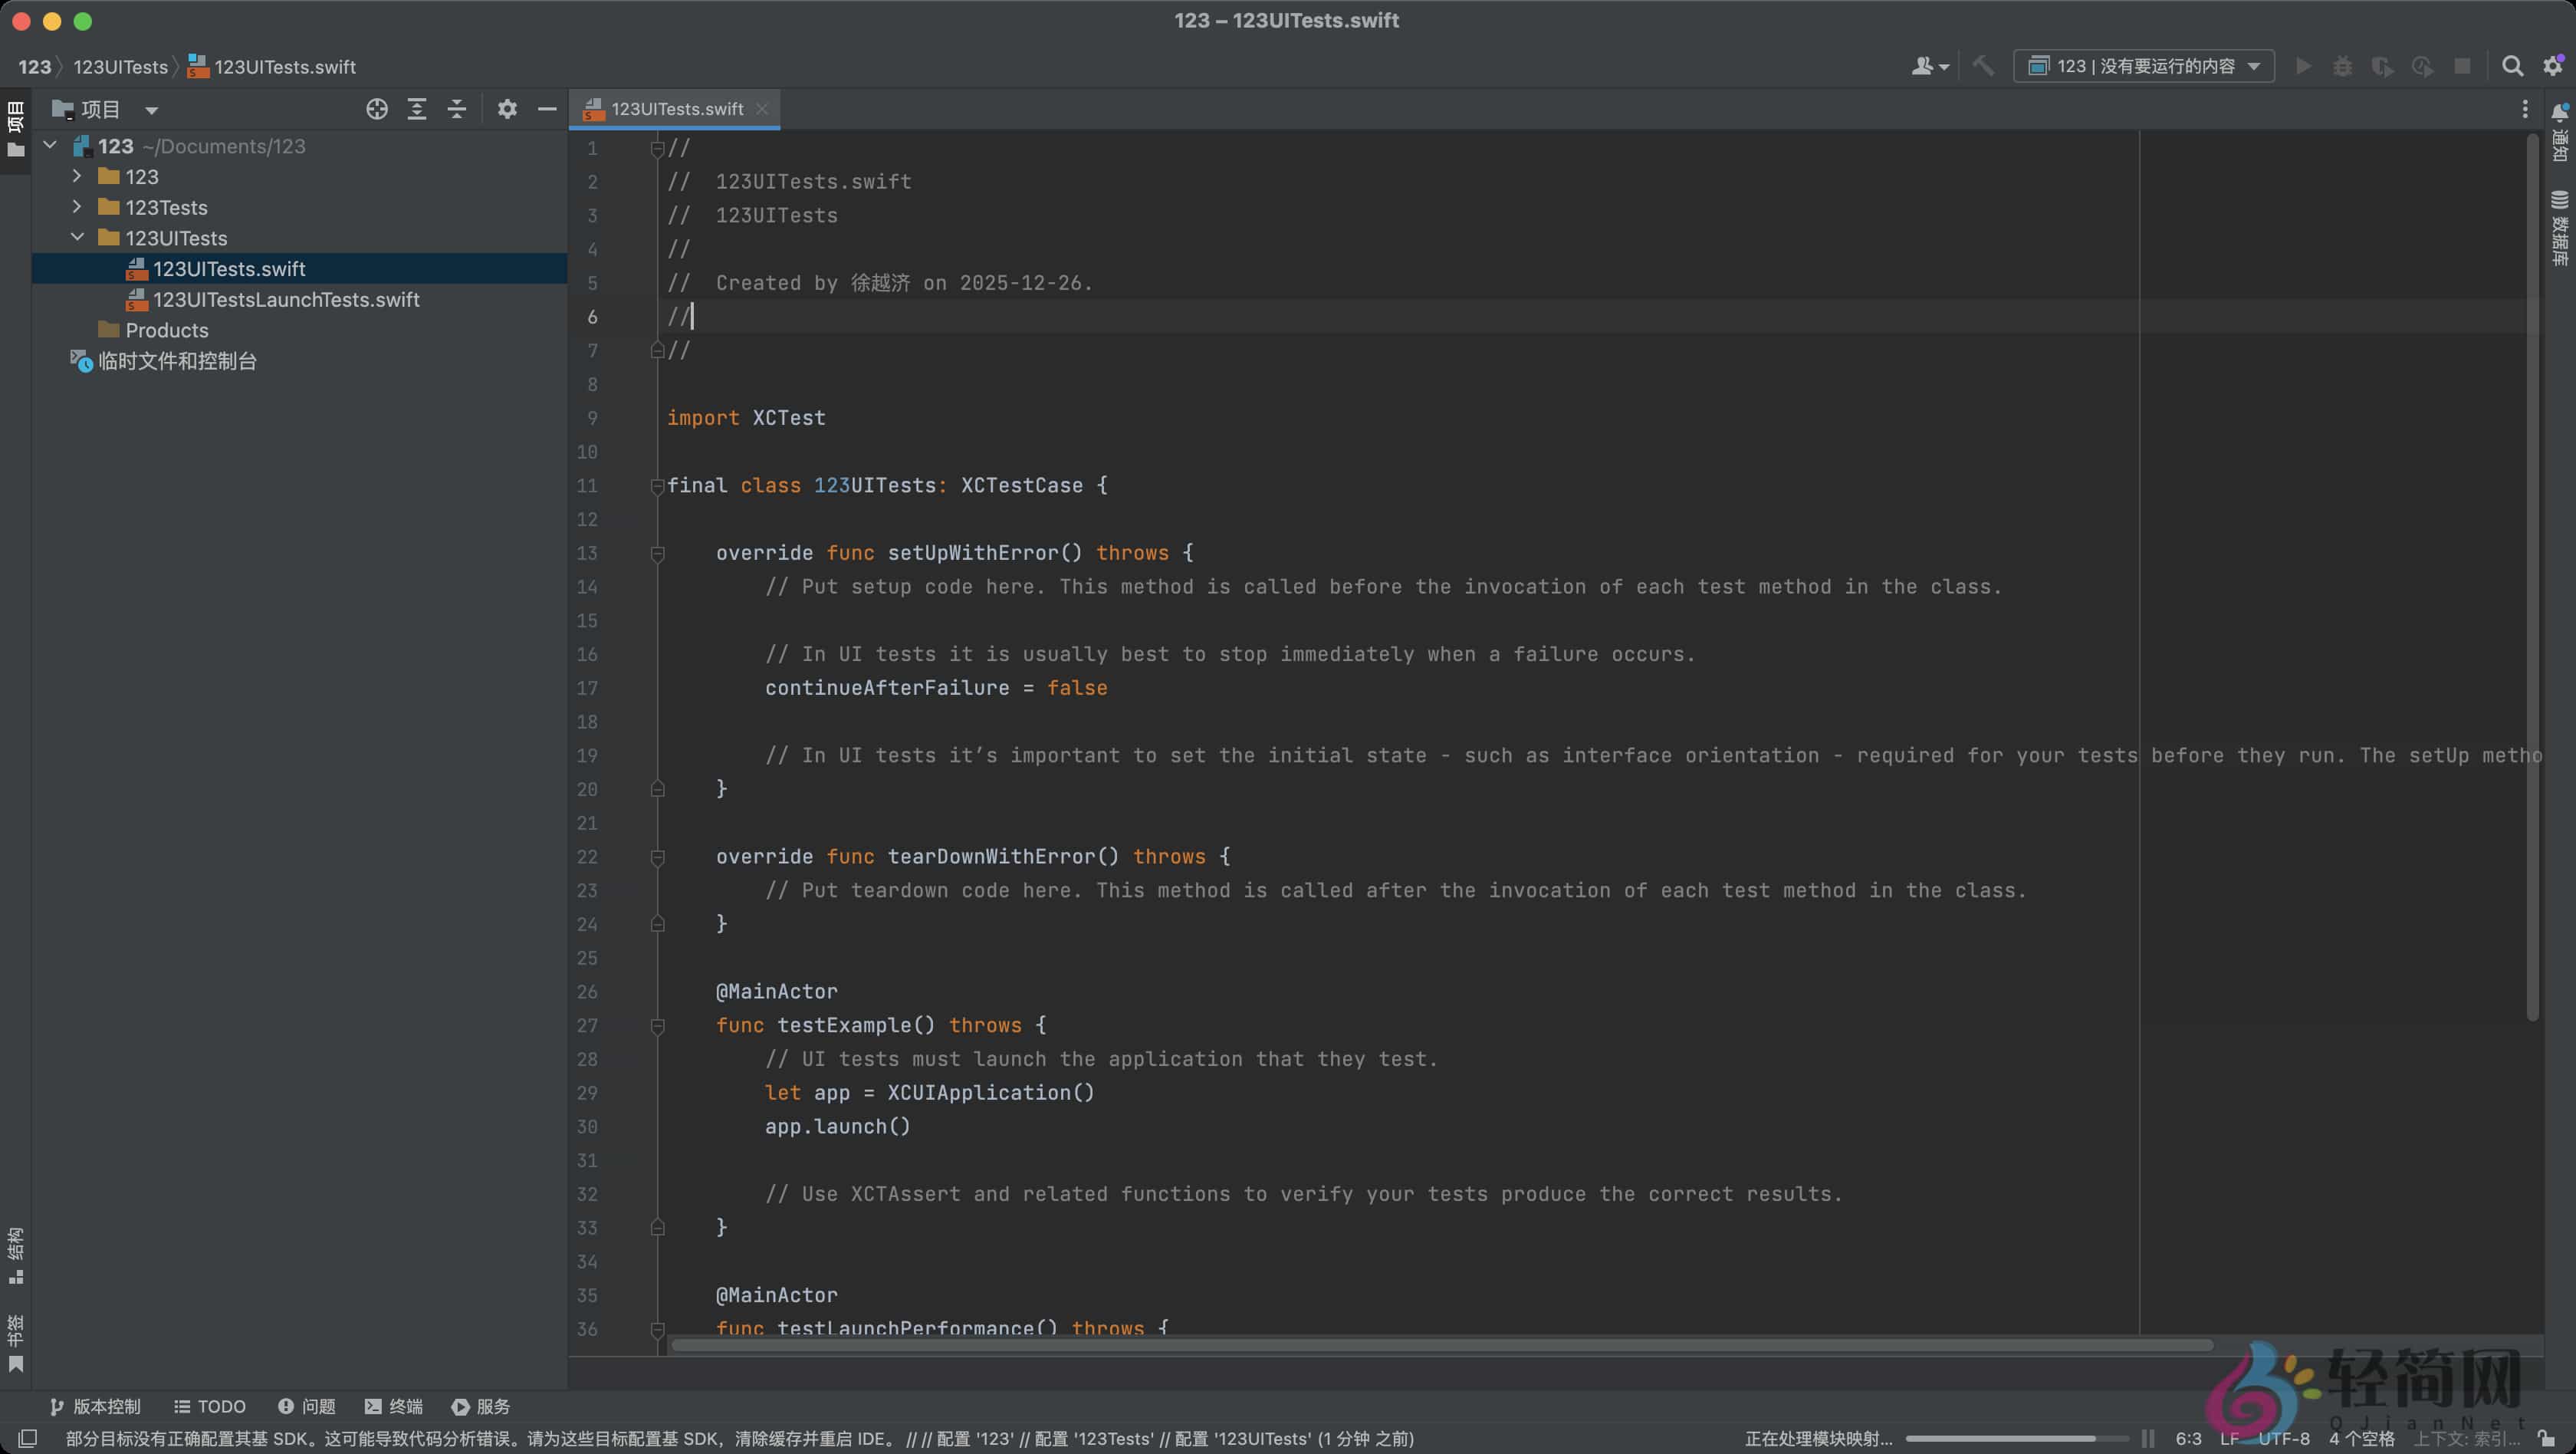This screenshot has width=2576, height=1454.
Task: Open notifications via the bell icon
Action: click(2560, 113)
